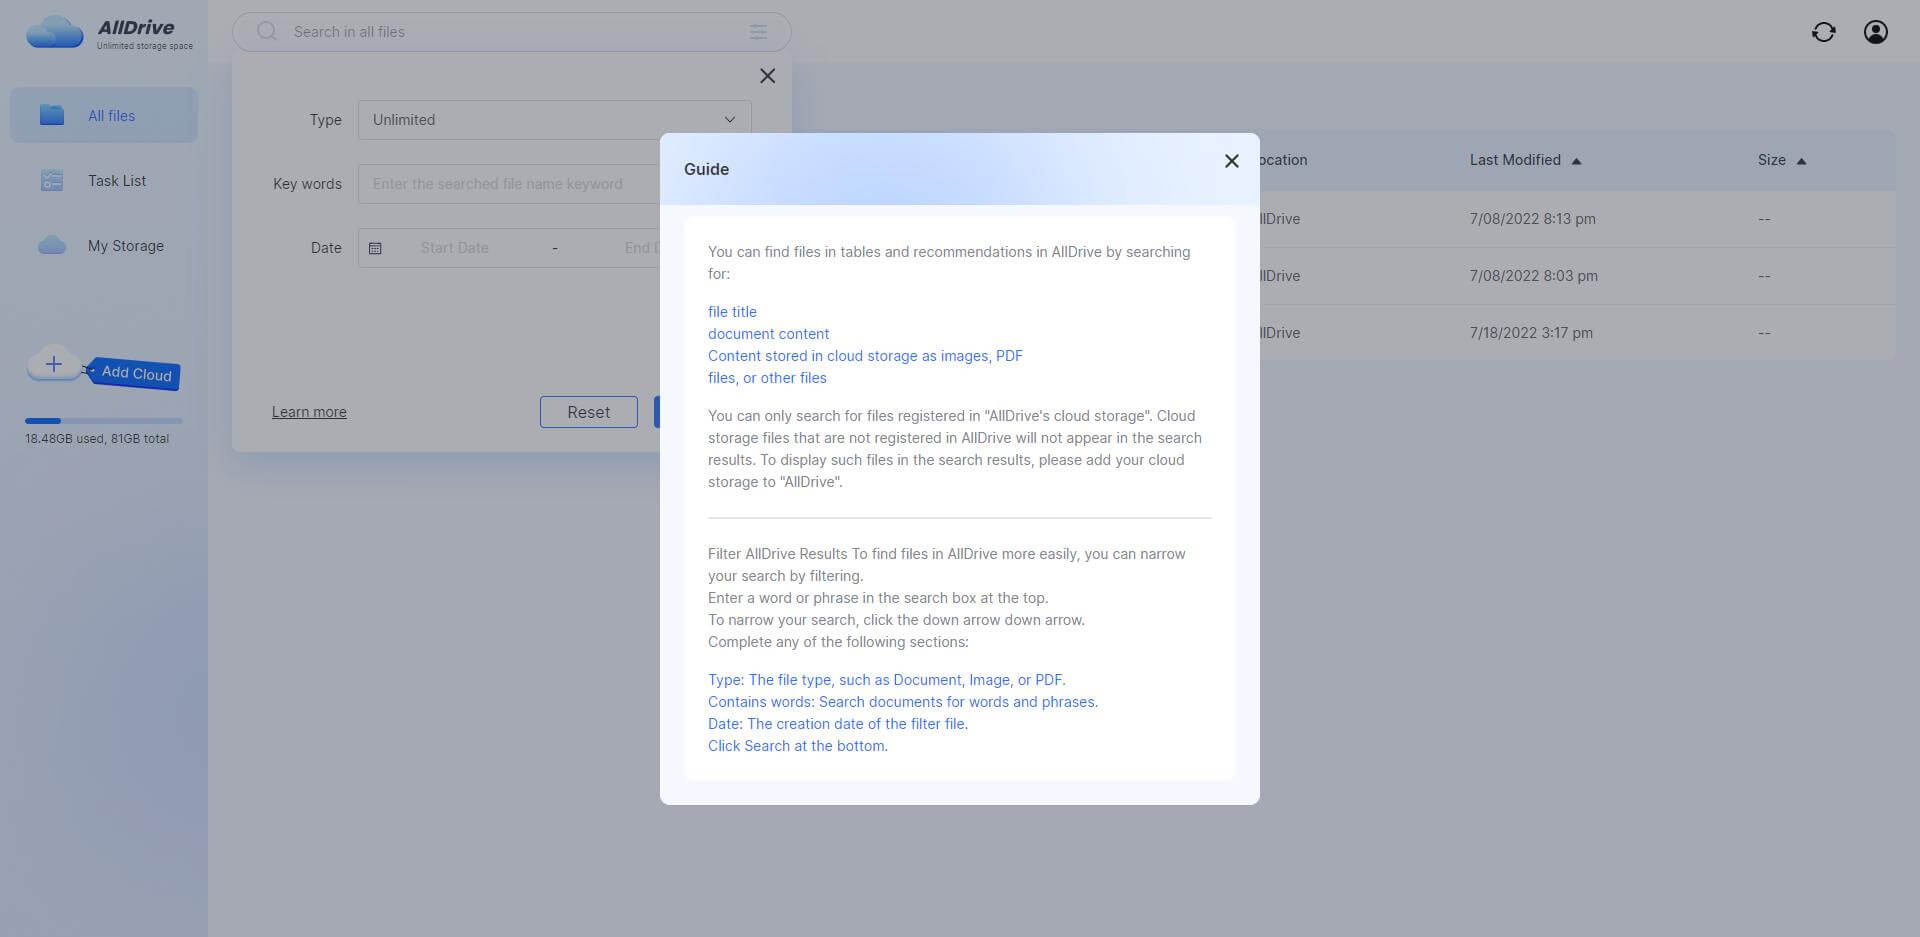
Task: Click the 'document content' link
Action: [x=768, y=334]
